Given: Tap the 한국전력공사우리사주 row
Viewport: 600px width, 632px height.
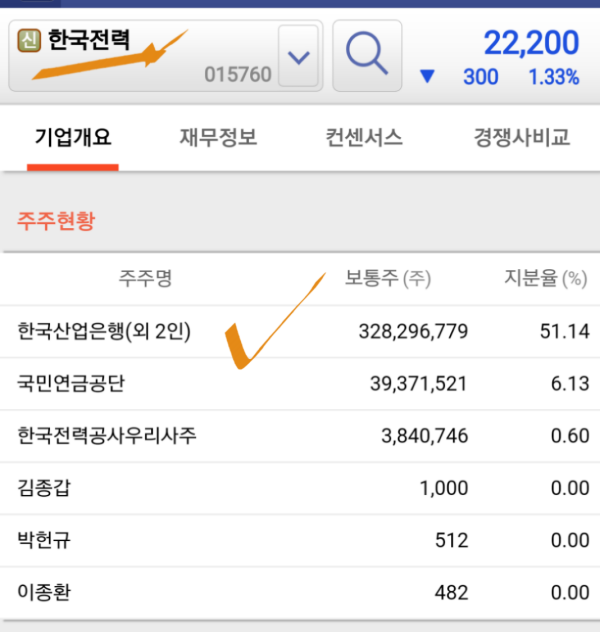Looking at the screenshot, I should point(300,436).
